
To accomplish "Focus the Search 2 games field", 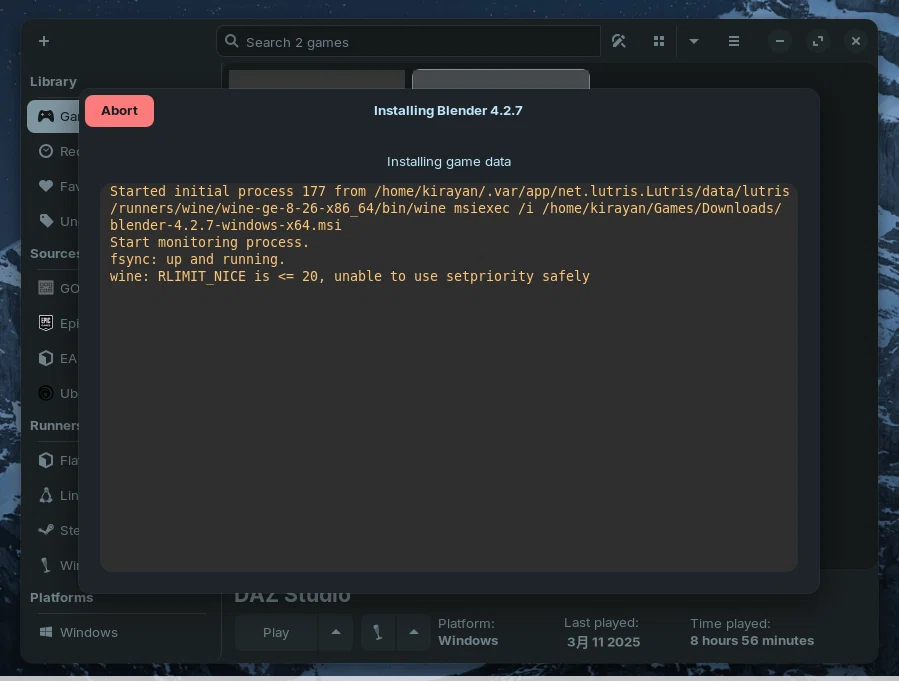I will [x=408, y=42].
